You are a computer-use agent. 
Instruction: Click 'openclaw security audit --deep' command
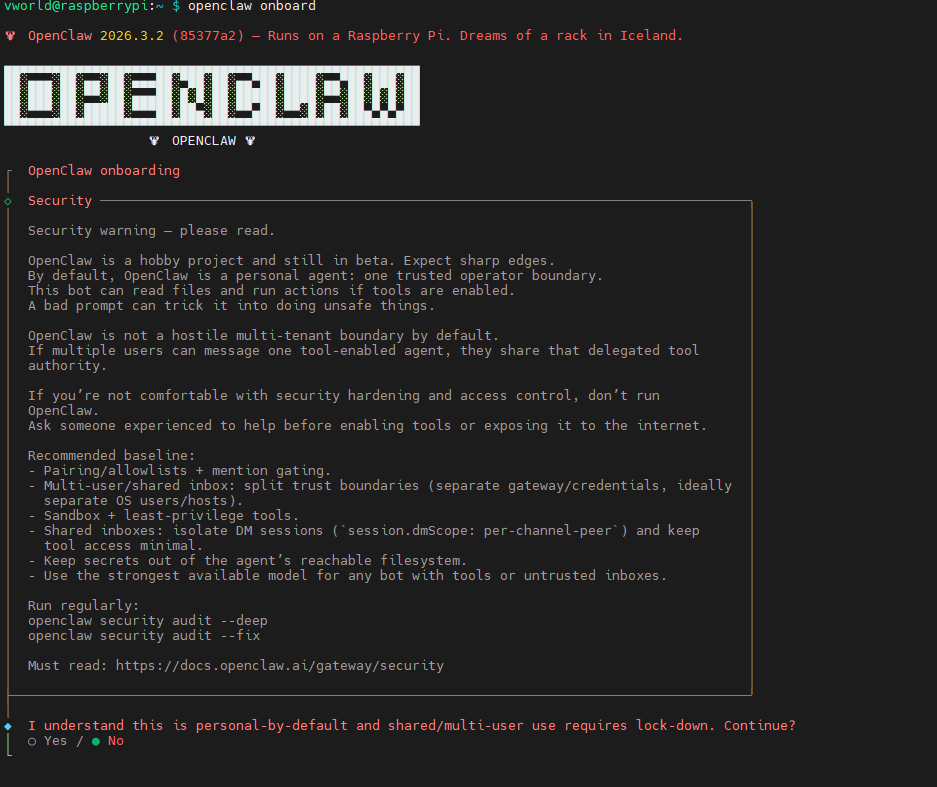click(x=148, y=621)
